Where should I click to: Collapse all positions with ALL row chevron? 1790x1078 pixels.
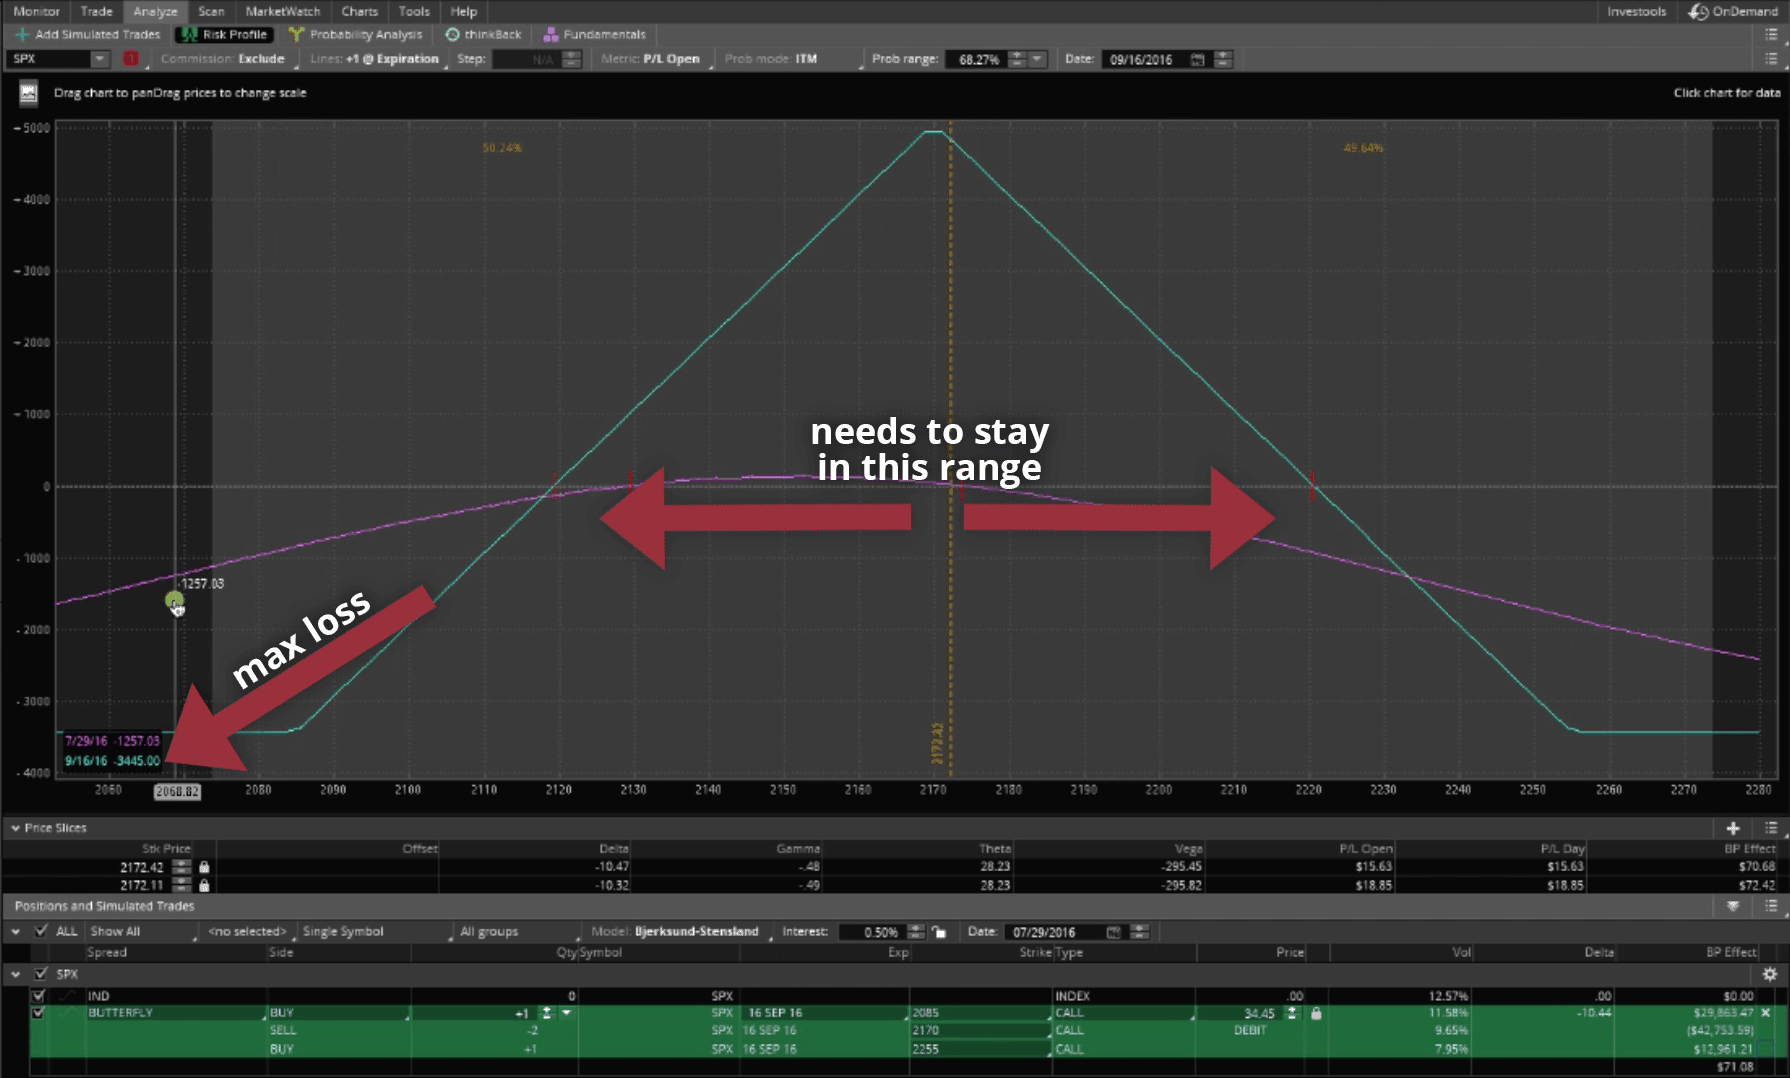[x=16, y=931]
